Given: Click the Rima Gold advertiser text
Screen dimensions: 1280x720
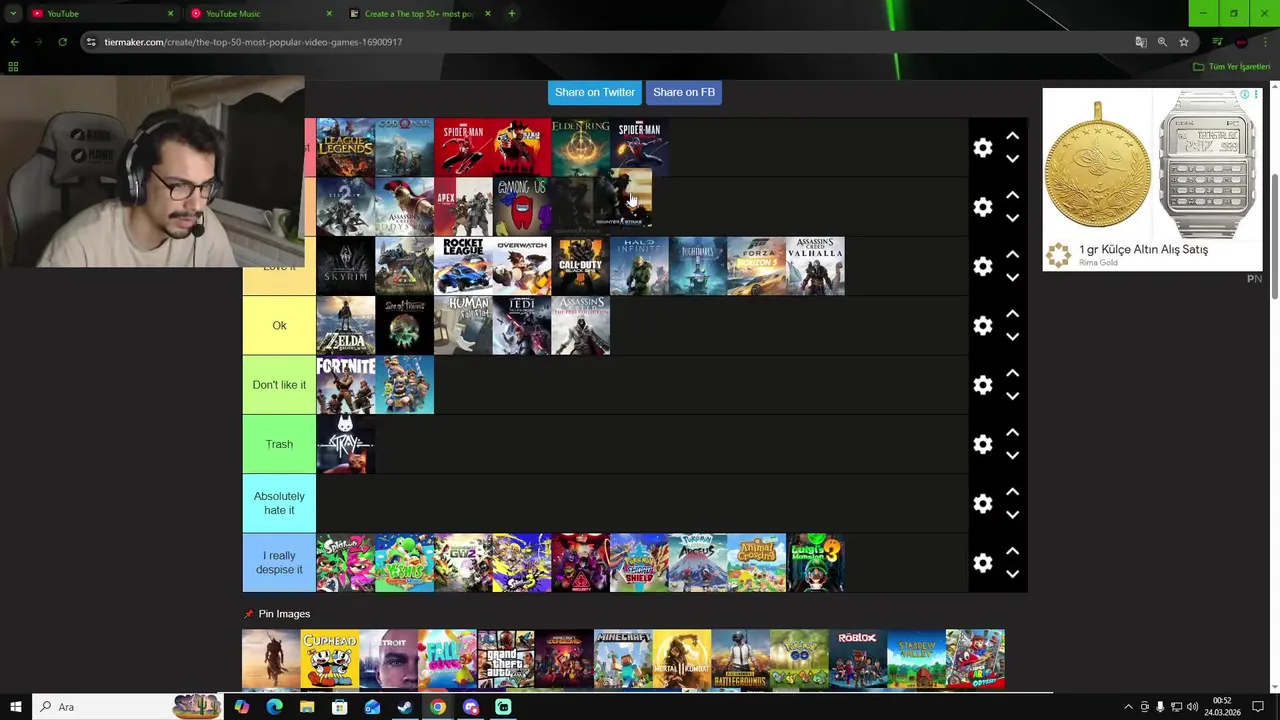Looking at the screenshot, I should click(1098, 263).
